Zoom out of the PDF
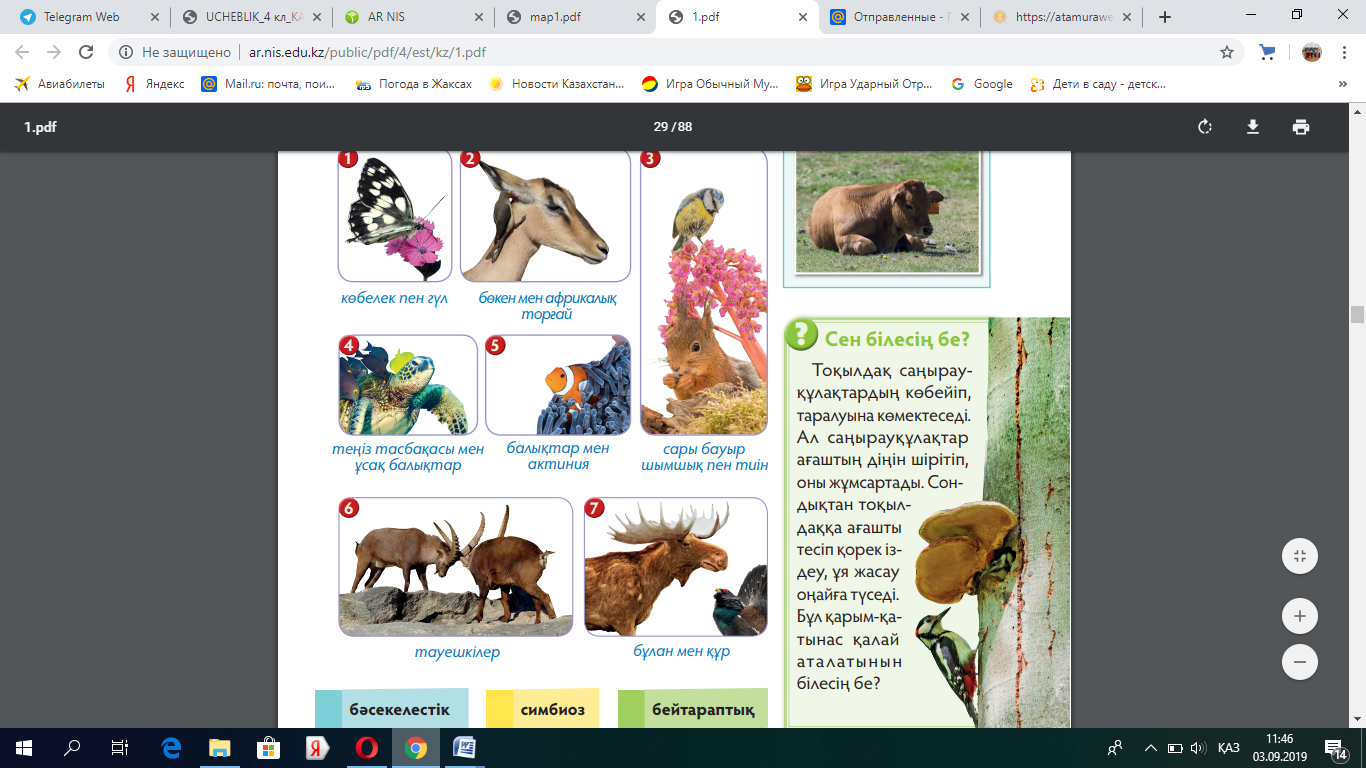 pyautogui.click(x=1300, y=661)
